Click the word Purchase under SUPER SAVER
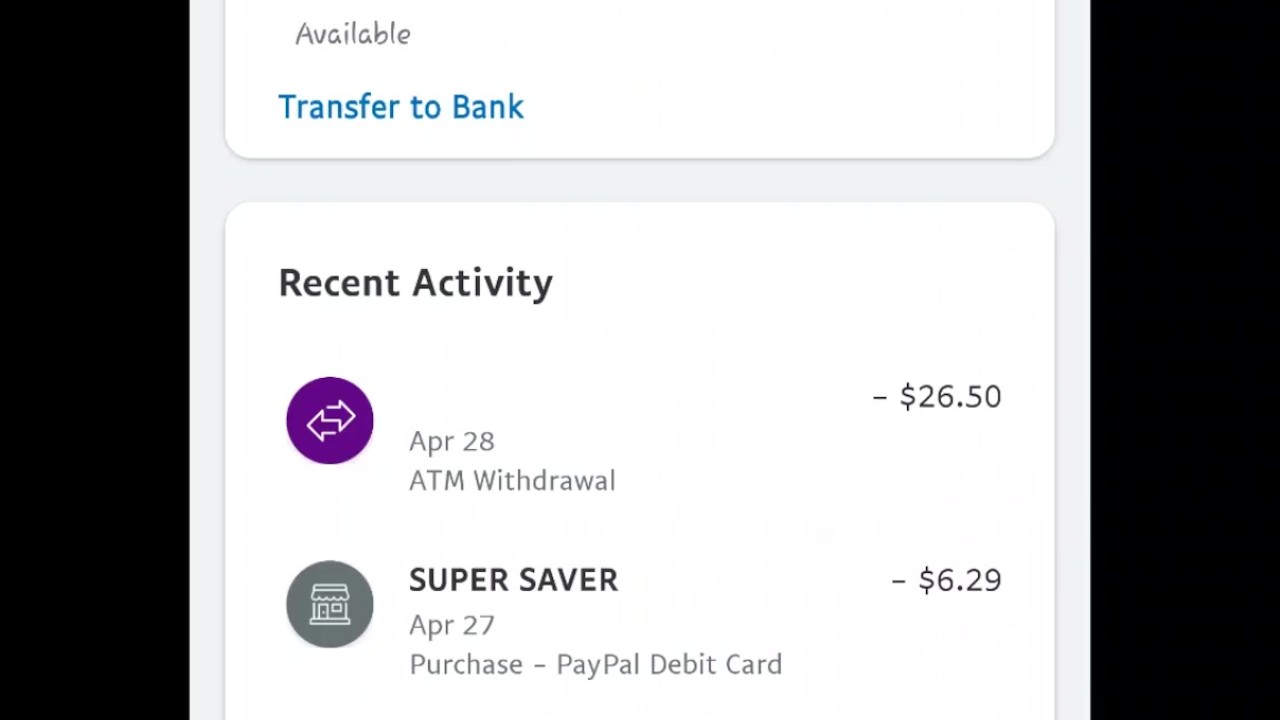 [466, 665]
